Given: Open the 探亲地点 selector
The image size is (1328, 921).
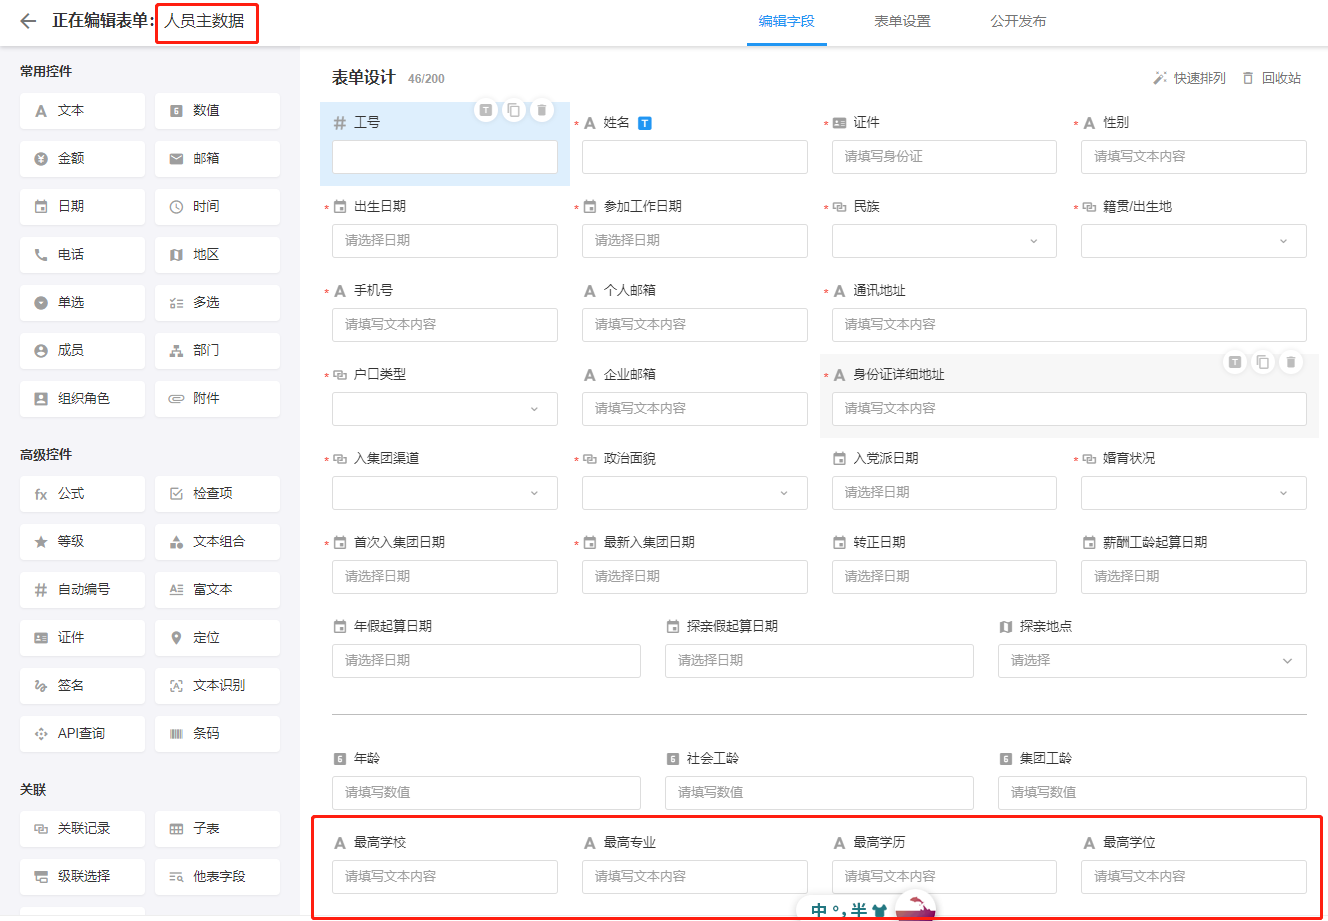Looking at the screenshot, I should pyautogui.click(x=1151, y=661).
